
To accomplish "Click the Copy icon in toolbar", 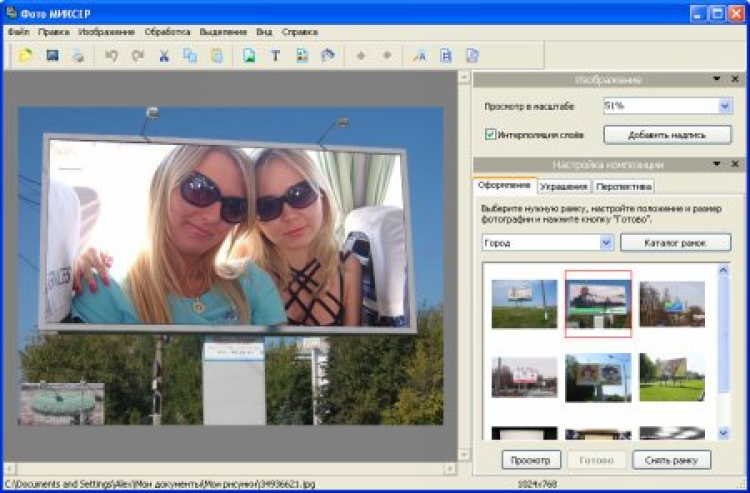I will [x=190, y=56].
